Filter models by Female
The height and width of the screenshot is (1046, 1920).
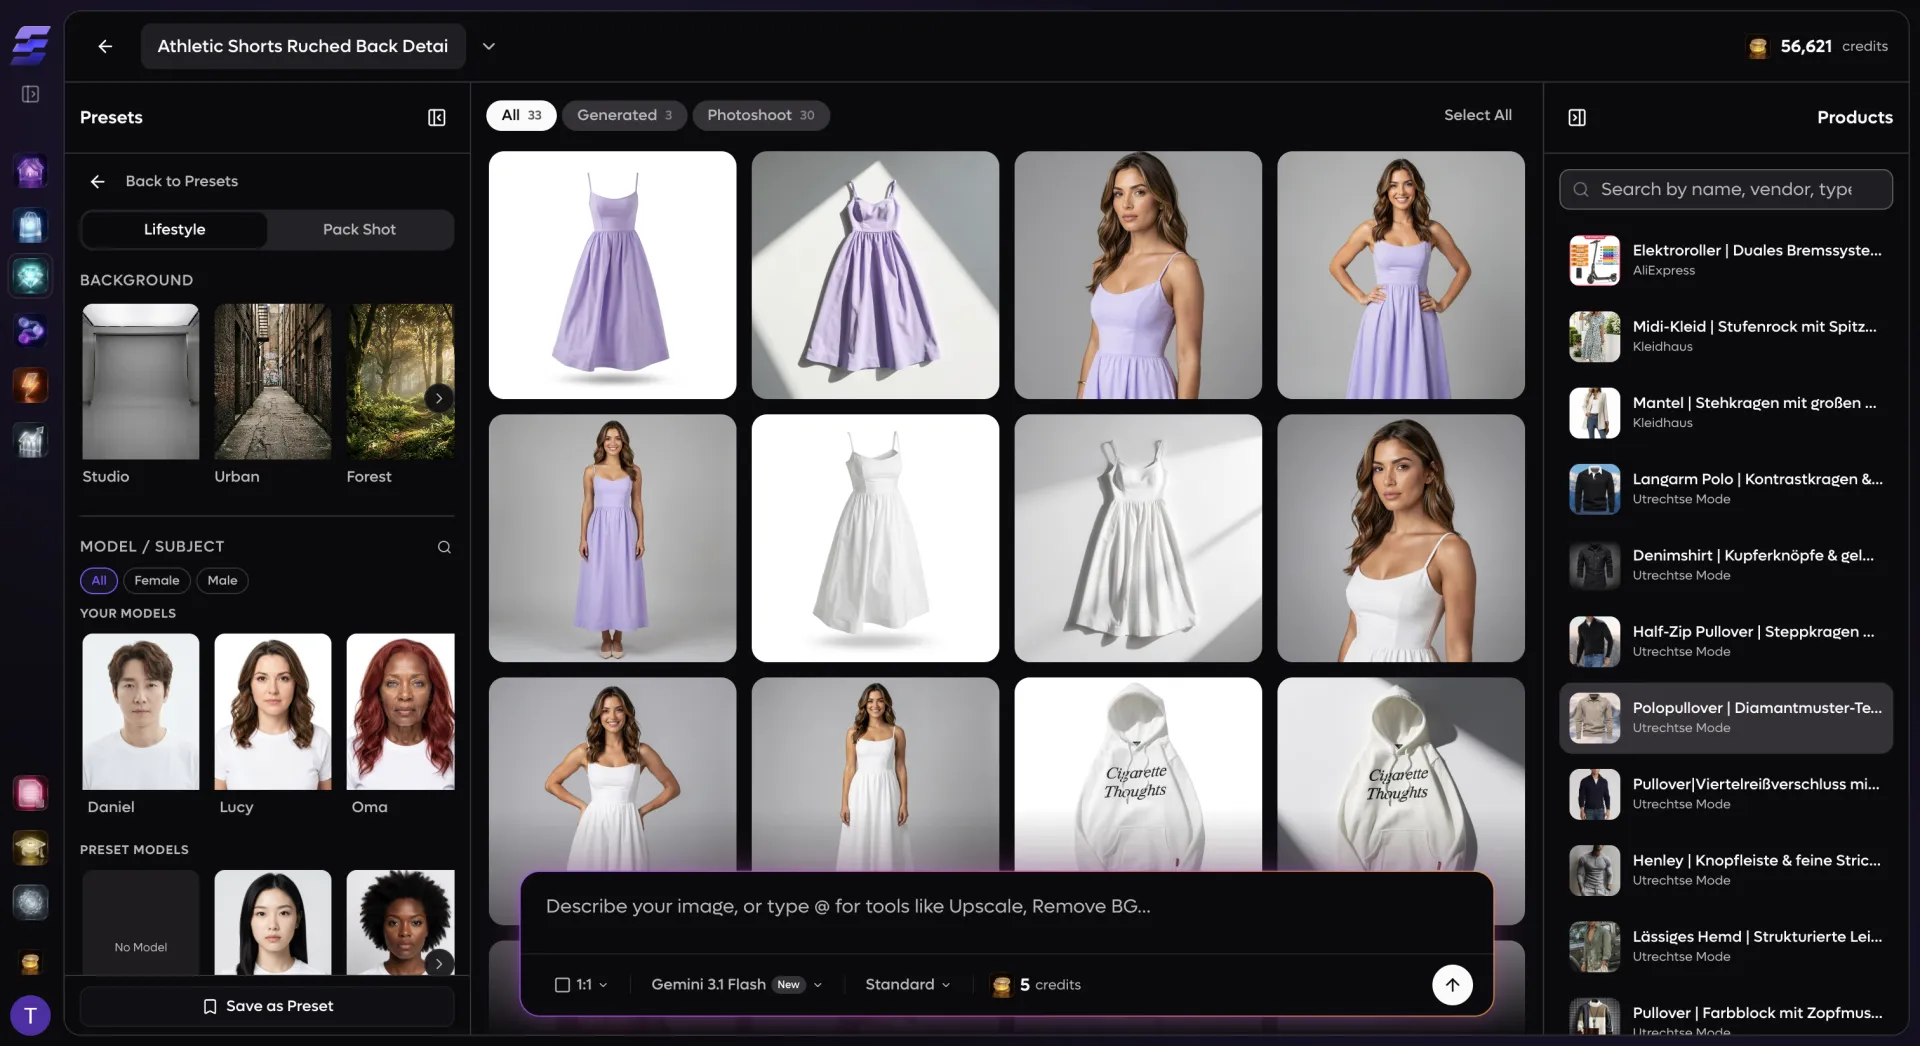click(x=156, y=580)
